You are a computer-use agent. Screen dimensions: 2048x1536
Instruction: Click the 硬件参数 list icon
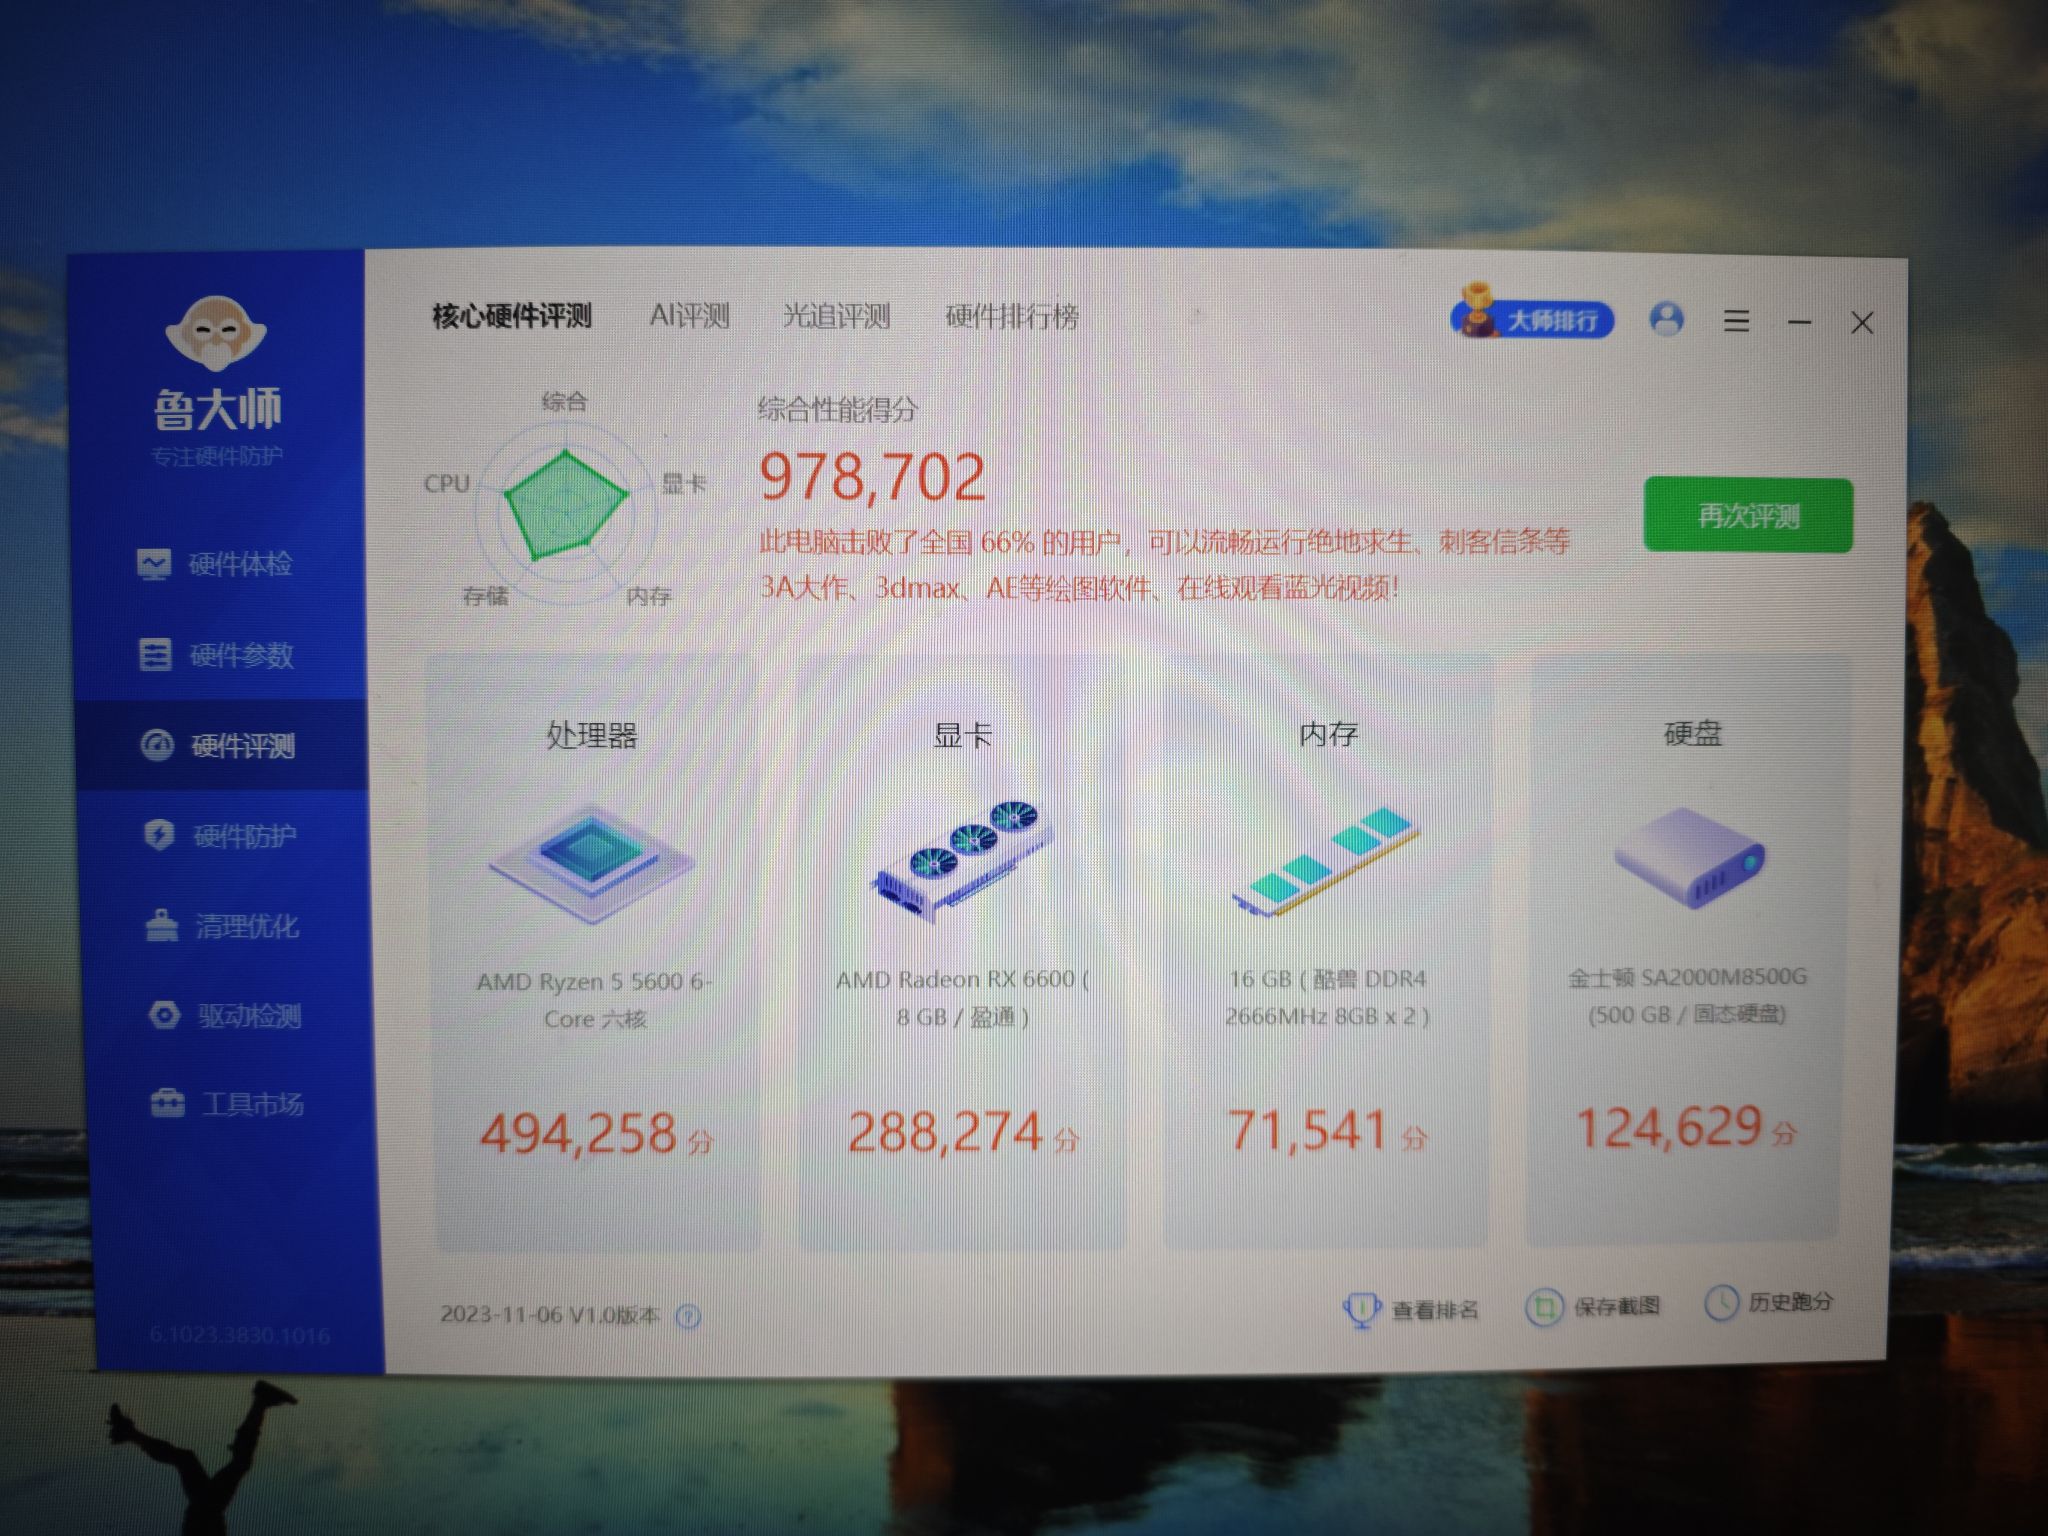[154, 655]
